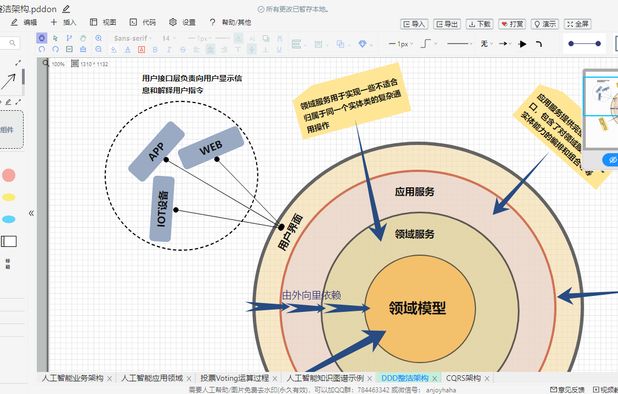Select the hand pan tool
Viewport: 618px width, 394px height.
83,38
